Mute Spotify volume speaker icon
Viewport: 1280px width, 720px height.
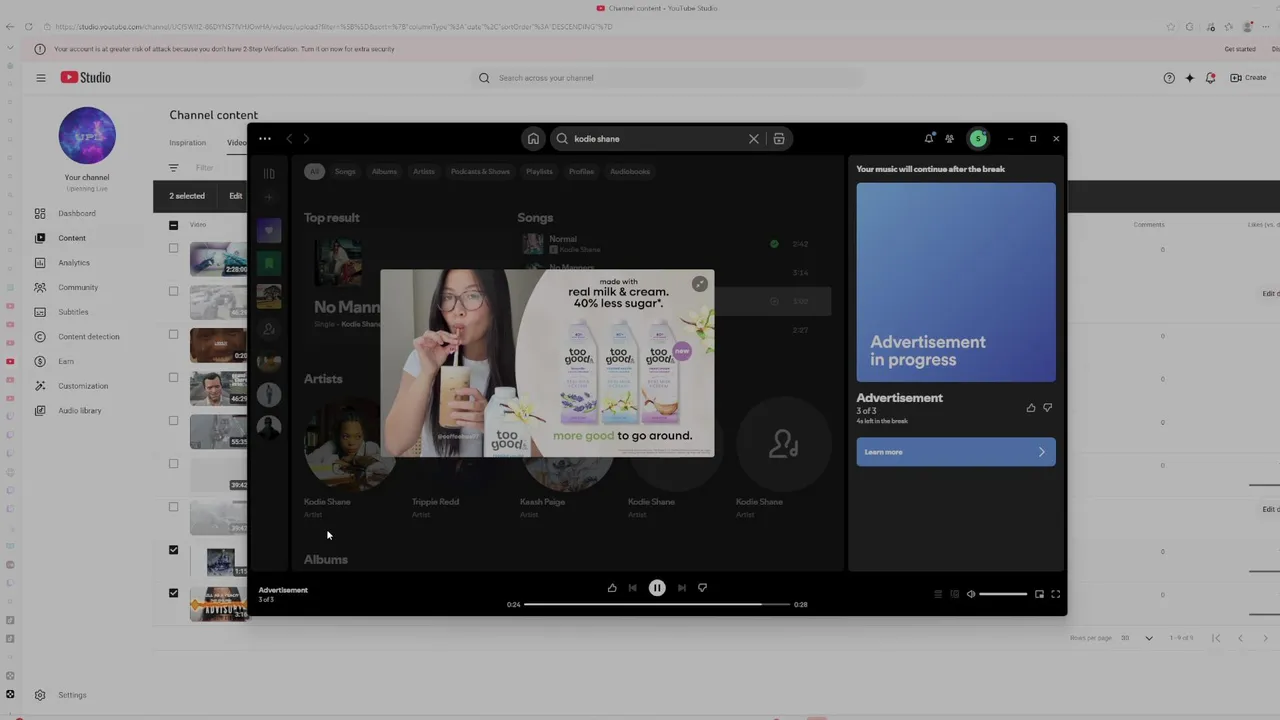pyautogui.click(x=970, y=594)
